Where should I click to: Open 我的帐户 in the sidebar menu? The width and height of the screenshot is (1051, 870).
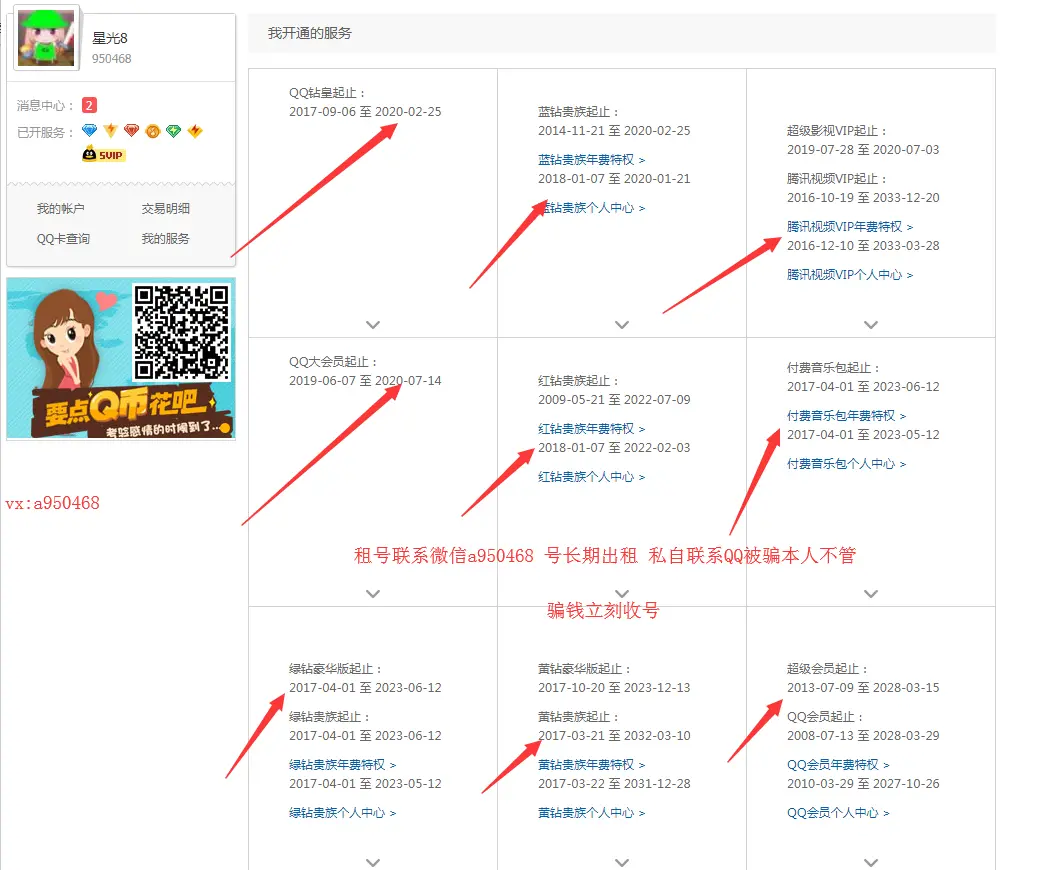click(60, 208)
